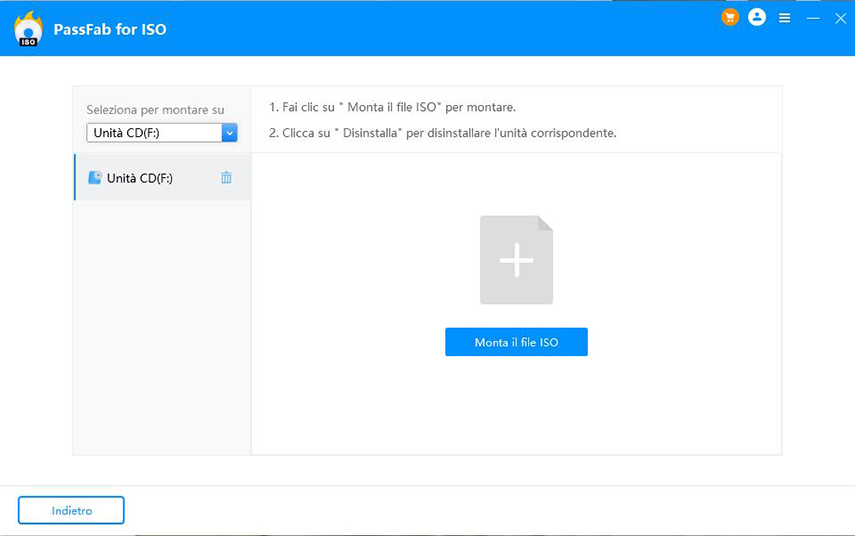Open the shopping cart purchase icon

point(730,18)
